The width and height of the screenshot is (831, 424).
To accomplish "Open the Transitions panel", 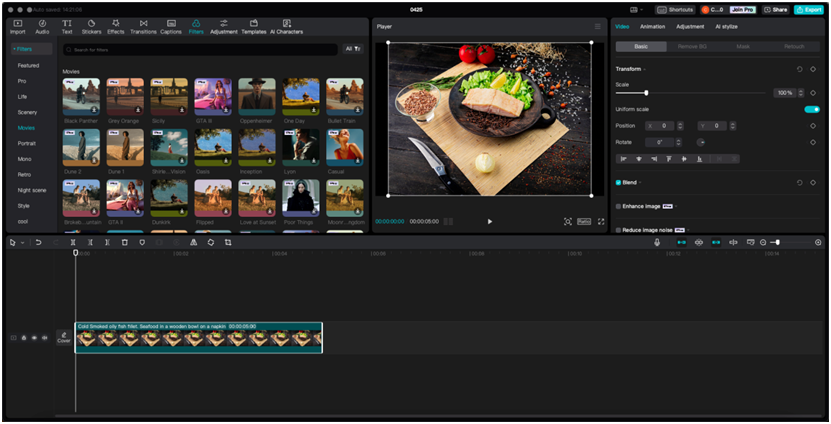I will (143, 26).
